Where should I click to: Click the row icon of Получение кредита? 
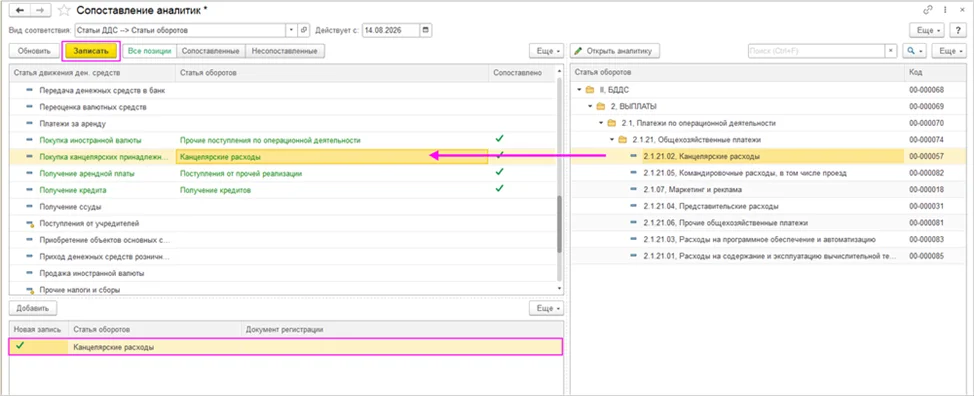(x=29, y=190)
